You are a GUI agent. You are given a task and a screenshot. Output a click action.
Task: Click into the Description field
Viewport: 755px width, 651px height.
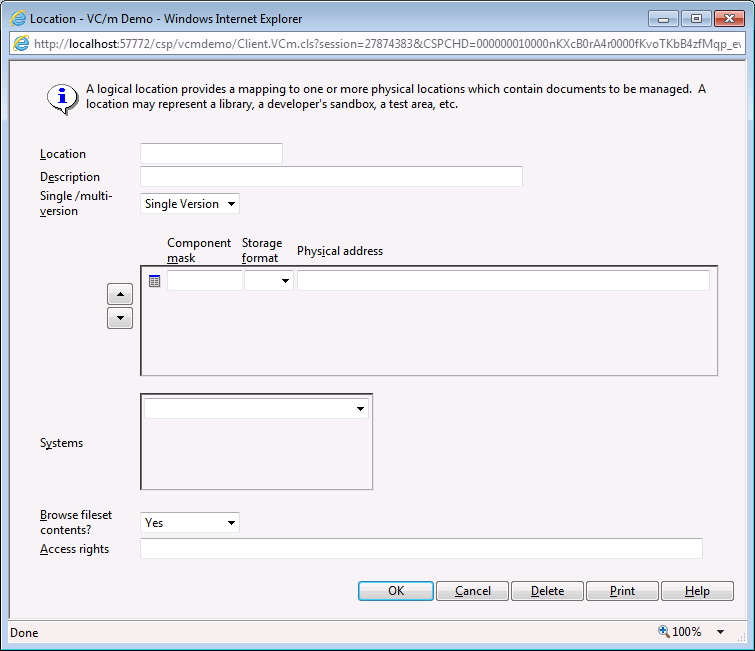331,177
